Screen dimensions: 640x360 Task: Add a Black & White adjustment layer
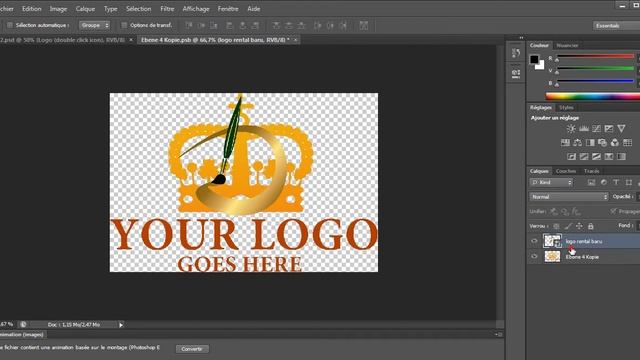[590, 142]
